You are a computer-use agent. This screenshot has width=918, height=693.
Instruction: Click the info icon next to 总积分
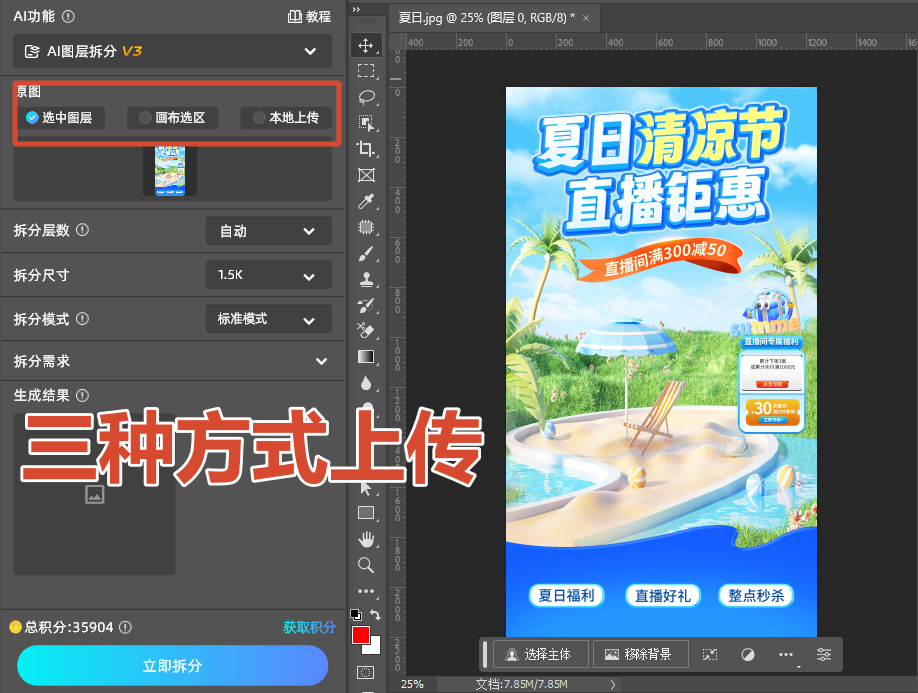pyautogui.click(x=125, y=627)
